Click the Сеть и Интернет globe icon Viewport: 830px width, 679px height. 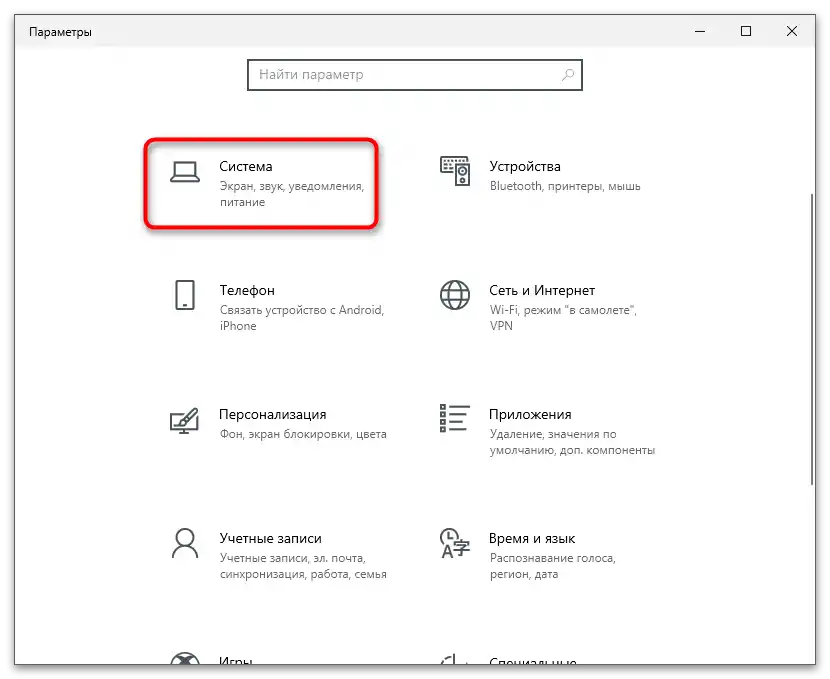[455, 295]
